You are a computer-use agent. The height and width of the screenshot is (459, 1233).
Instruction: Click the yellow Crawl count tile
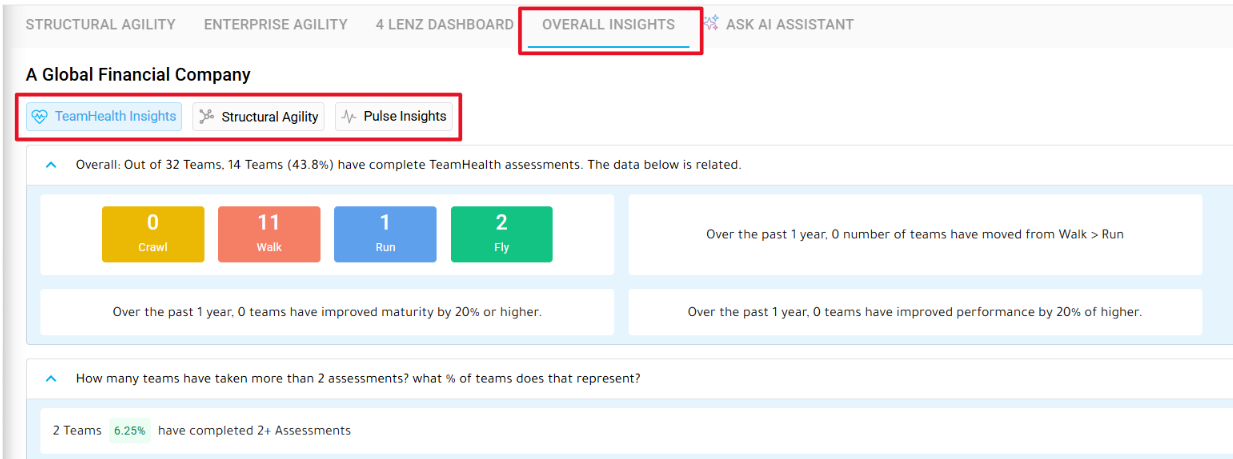153,234
